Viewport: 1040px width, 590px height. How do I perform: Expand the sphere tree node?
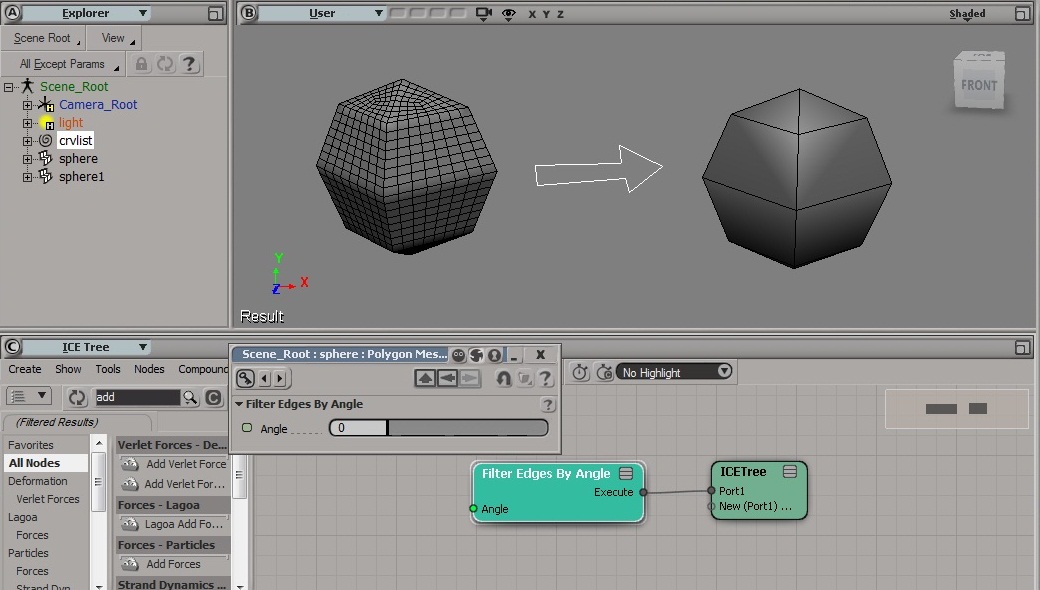27,159
